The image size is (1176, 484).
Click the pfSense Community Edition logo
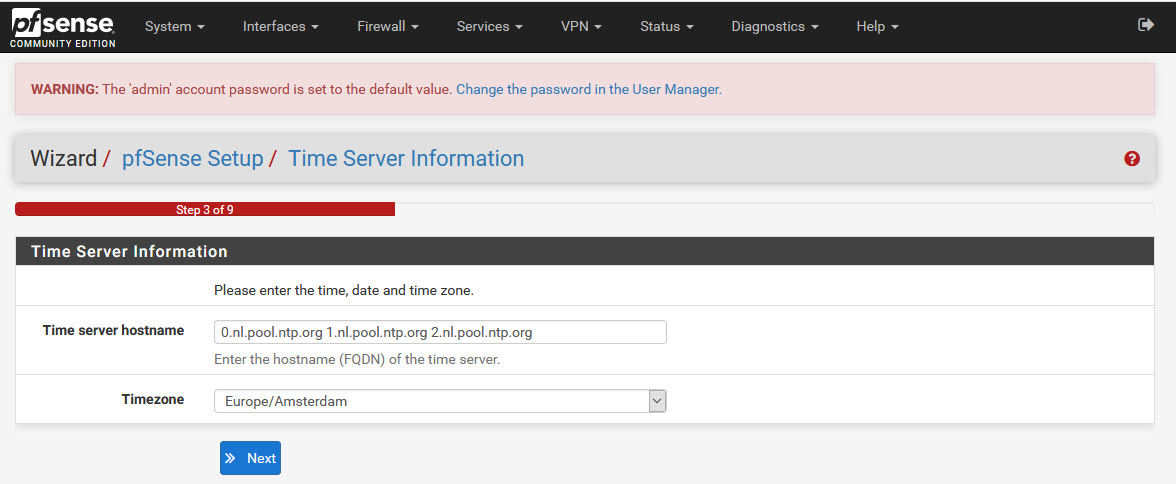[x=63, y=29]
